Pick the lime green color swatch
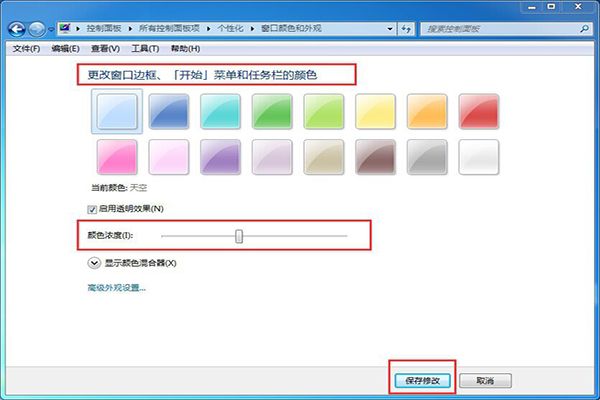The width and height of the screenshot is (600, 400). 324,111
